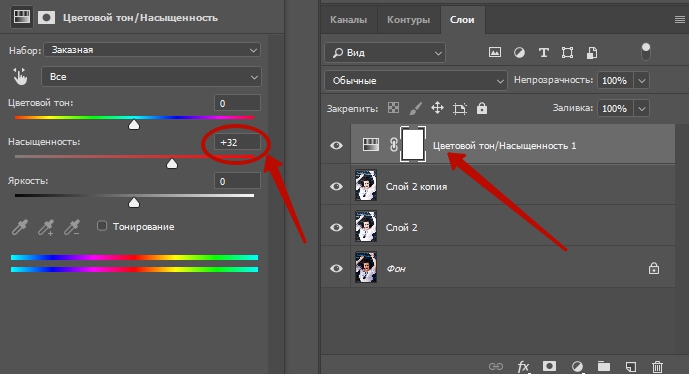Switch to the Контуры tab
This screenshot has width=689, height=374.
coord(408,20)
